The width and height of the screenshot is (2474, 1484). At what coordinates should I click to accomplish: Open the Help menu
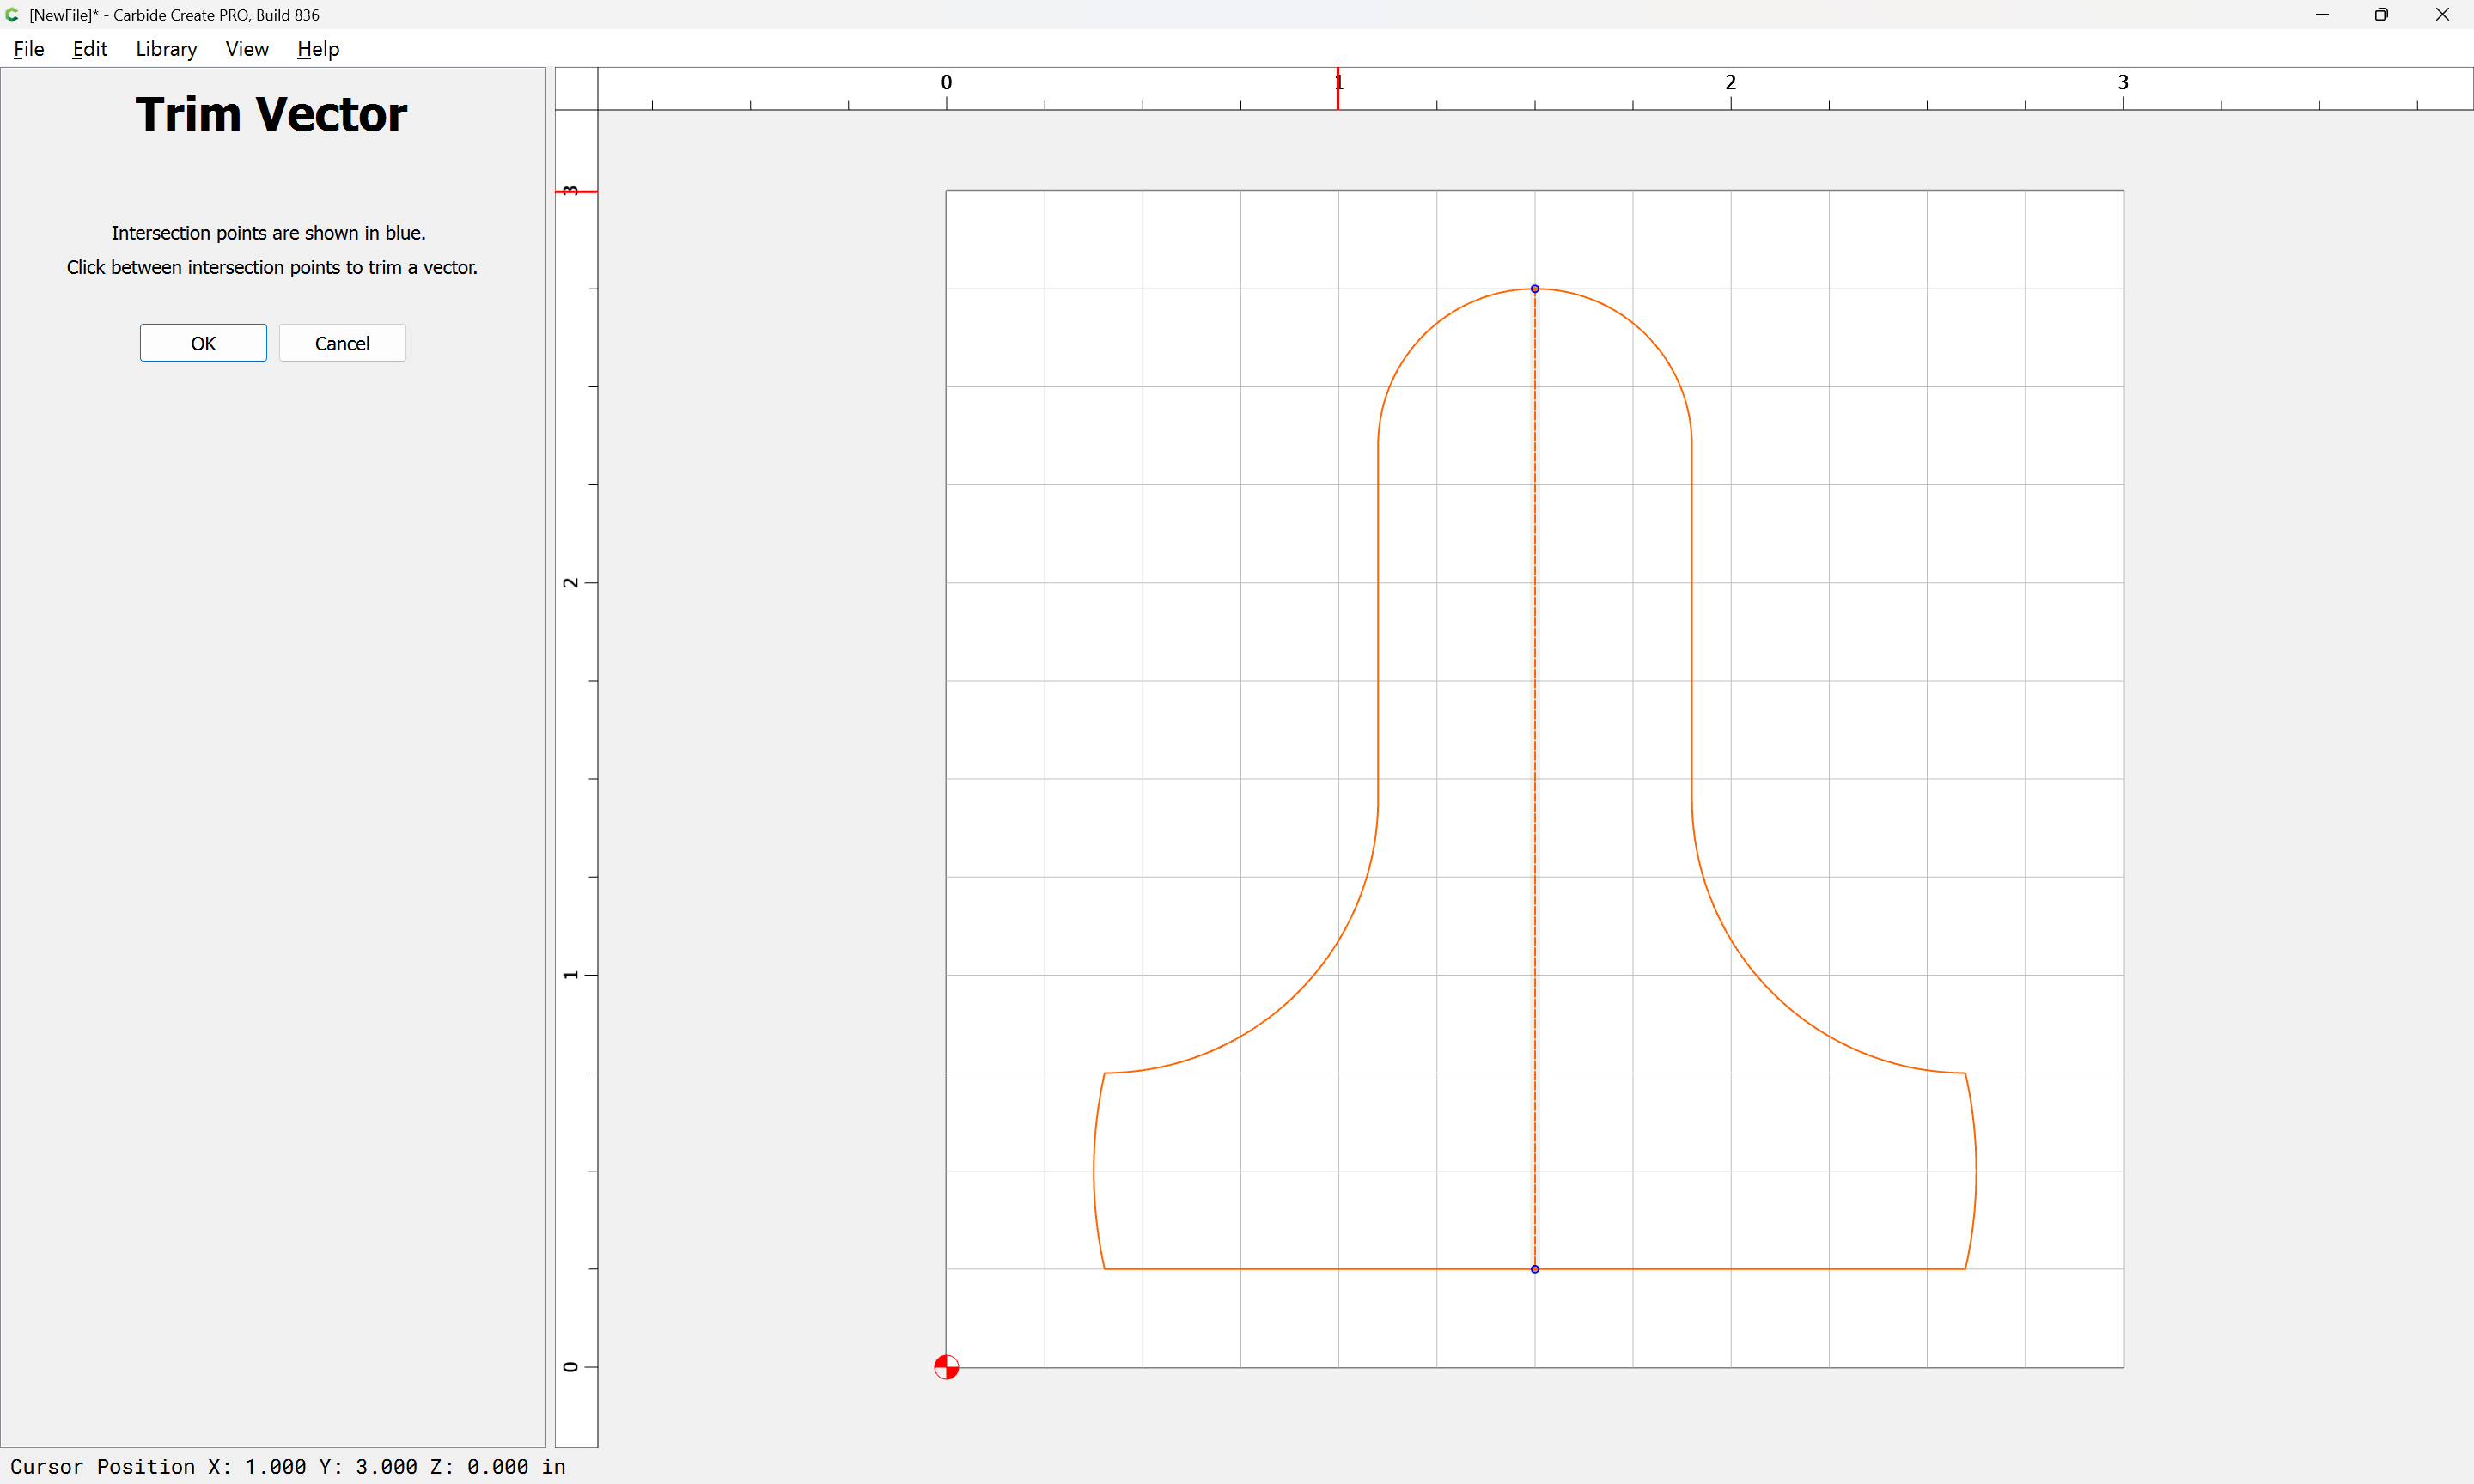[x=318, y=49]
